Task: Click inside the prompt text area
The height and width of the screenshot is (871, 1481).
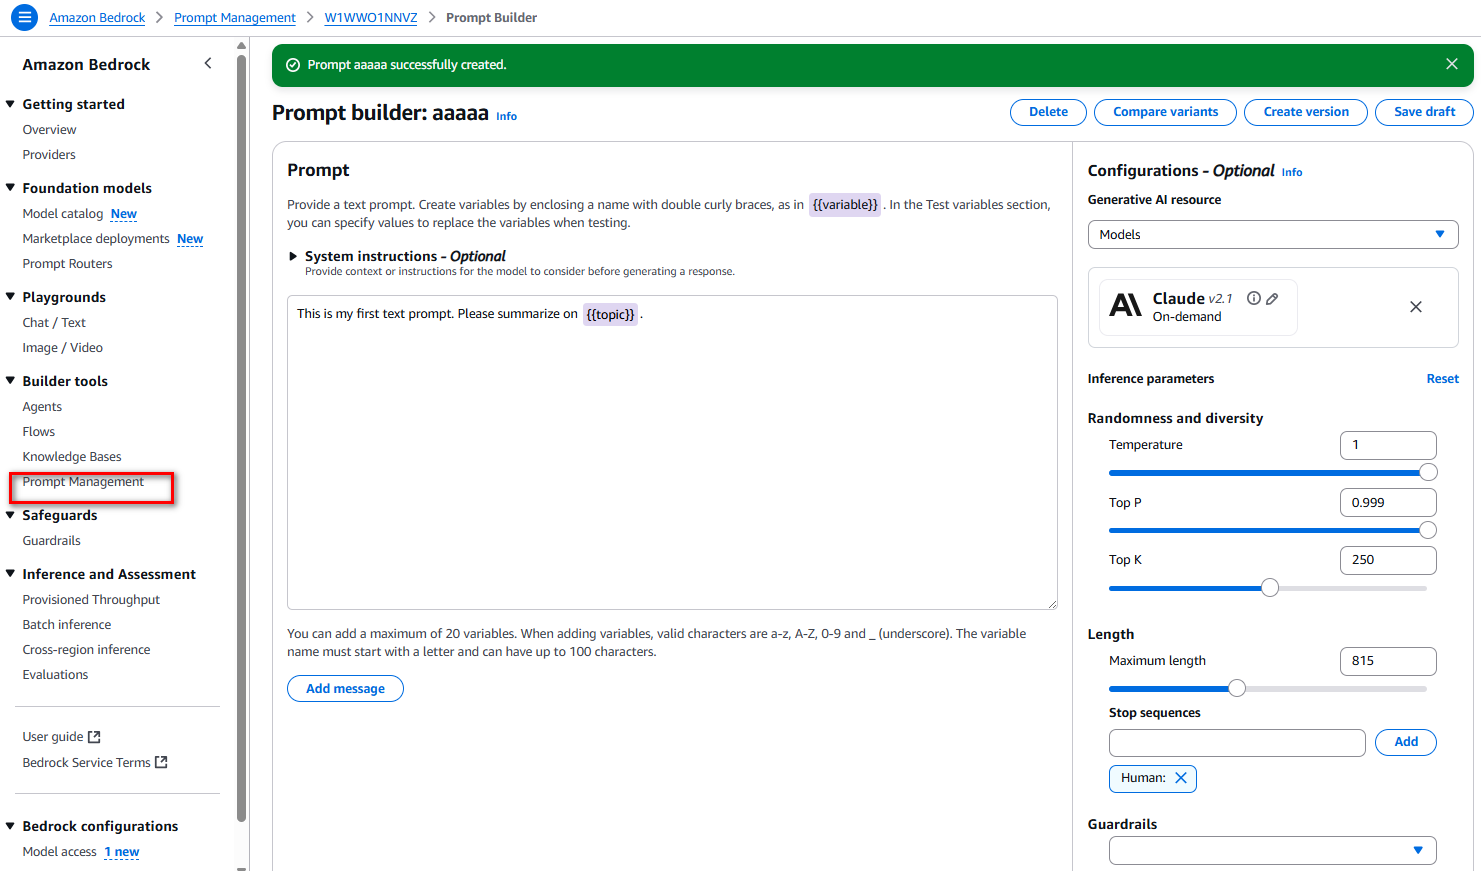Action: 672,452
